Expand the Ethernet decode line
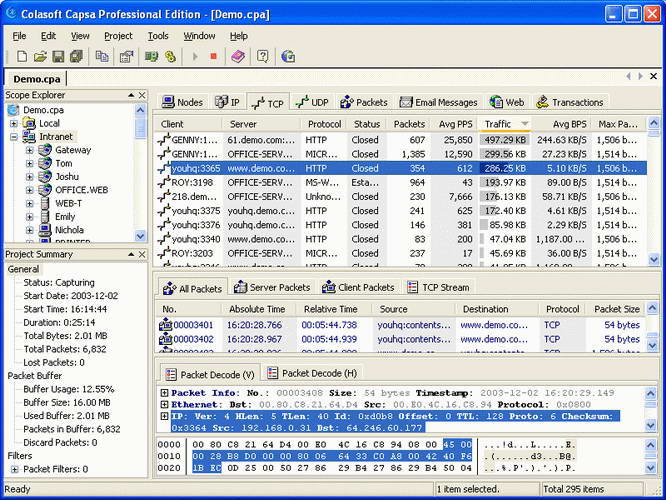 [164, 404]
